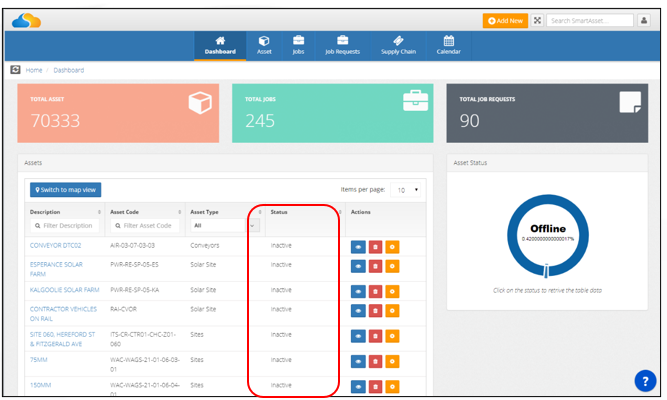Delete the 75MM asset row

pos(375,362)
